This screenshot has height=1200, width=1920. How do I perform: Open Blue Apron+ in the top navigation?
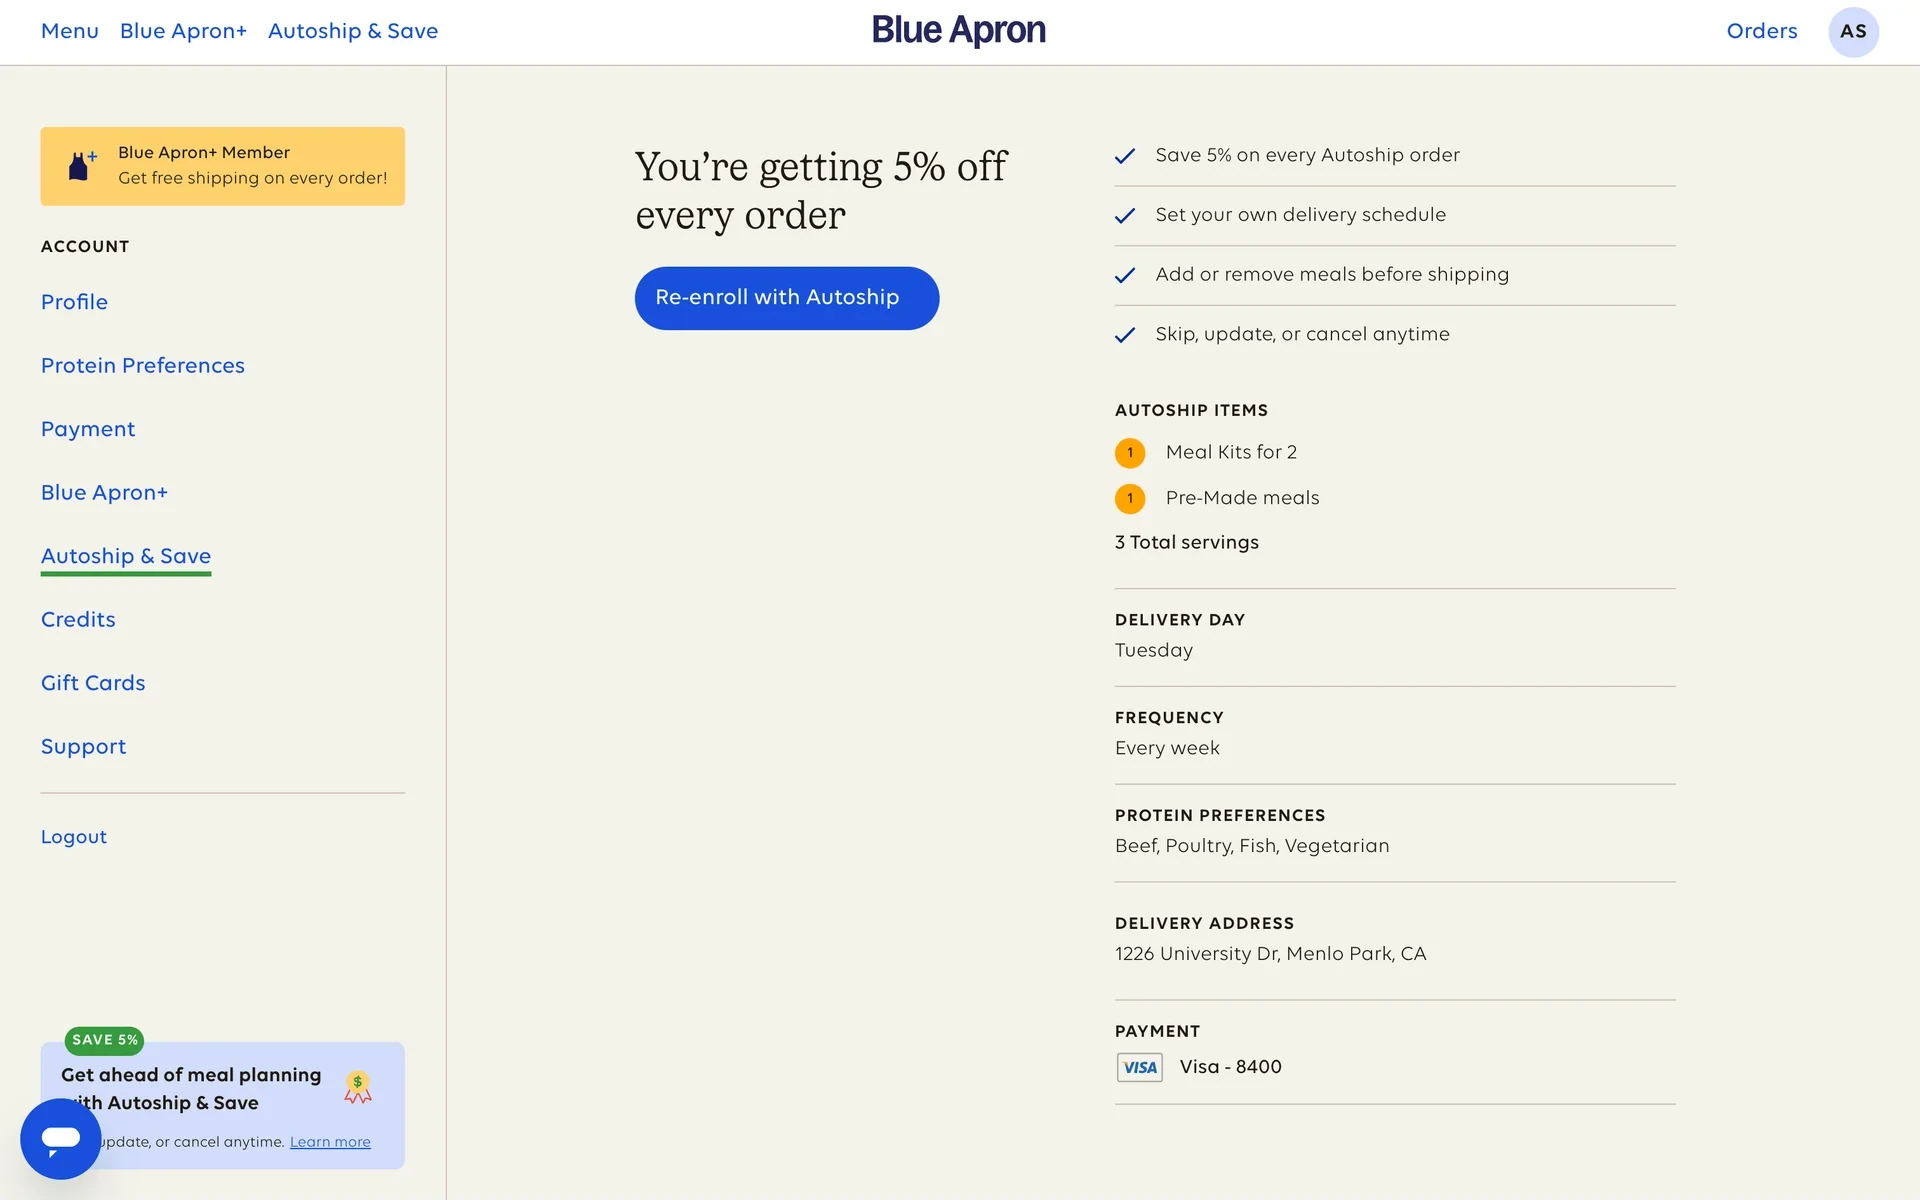coord(183,31)
